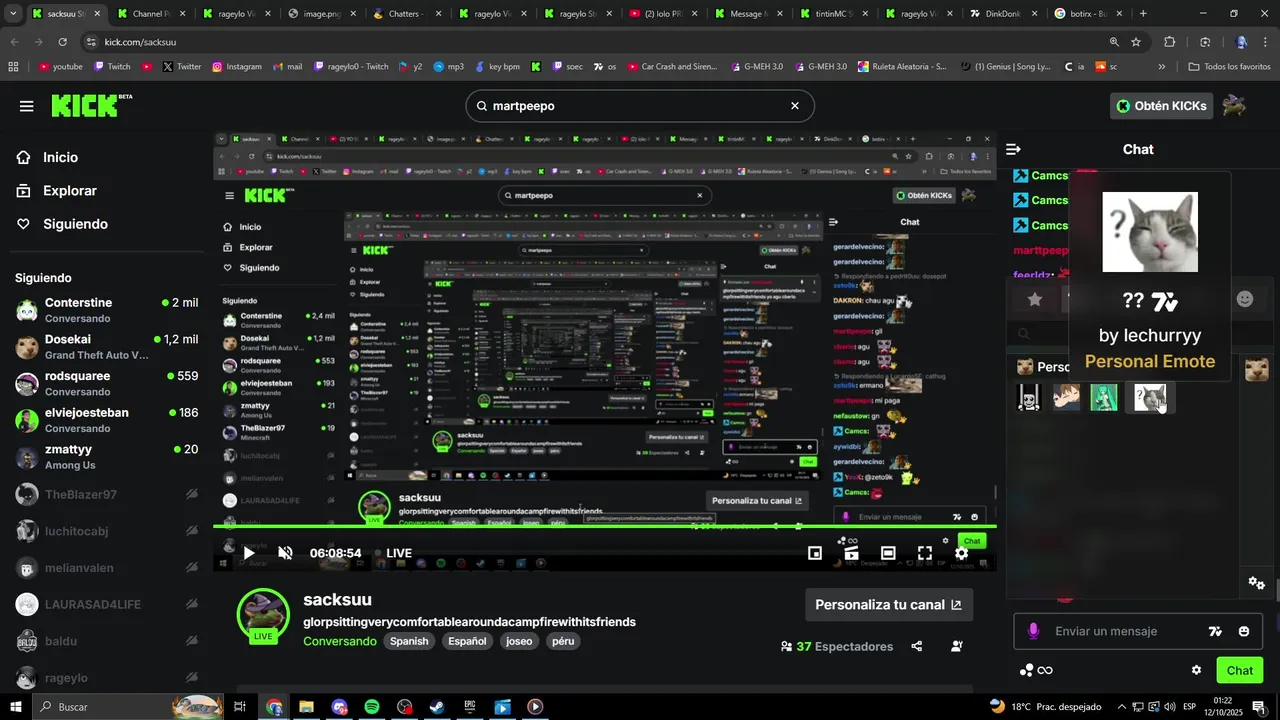Enter fullscreen video mode

(925, 553)
